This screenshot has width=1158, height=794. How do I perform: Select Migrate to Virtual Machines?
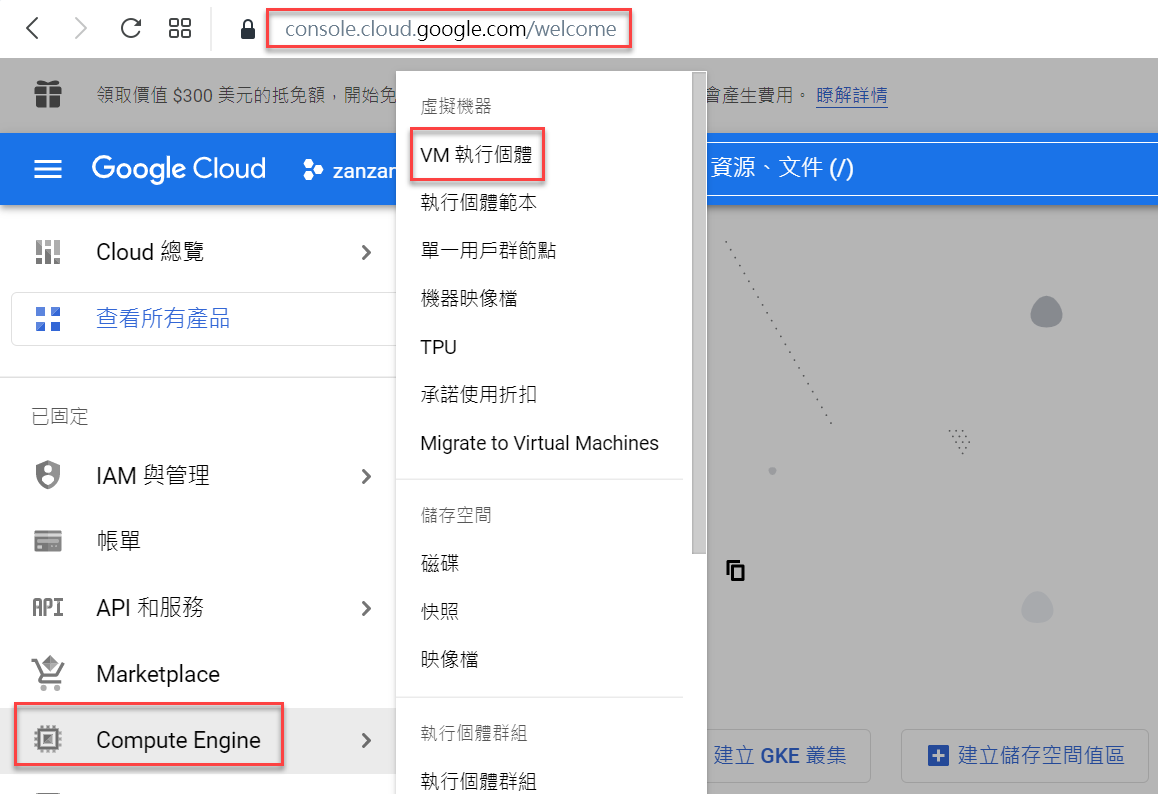(x=539, y=442)
